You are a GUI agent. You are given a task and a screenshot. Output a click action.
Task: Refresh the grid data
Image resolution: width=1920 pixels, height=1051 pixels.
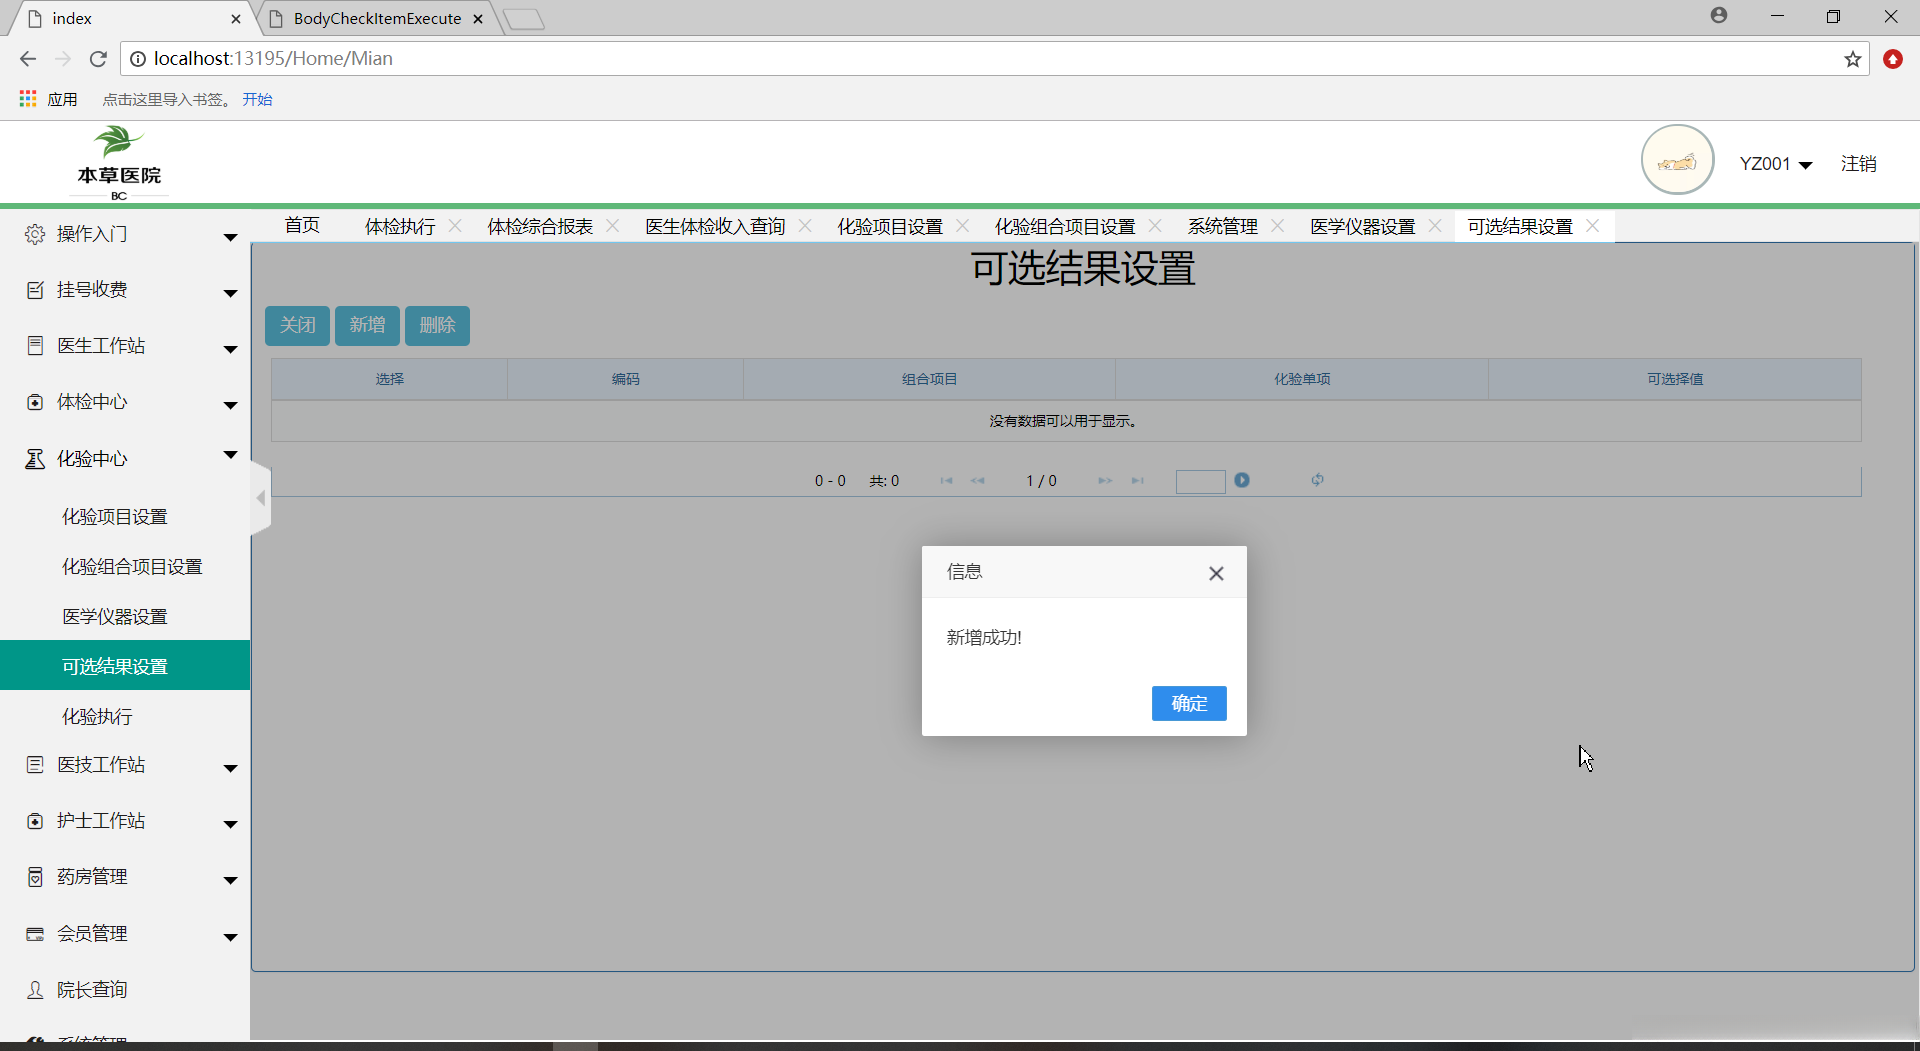1318,480
